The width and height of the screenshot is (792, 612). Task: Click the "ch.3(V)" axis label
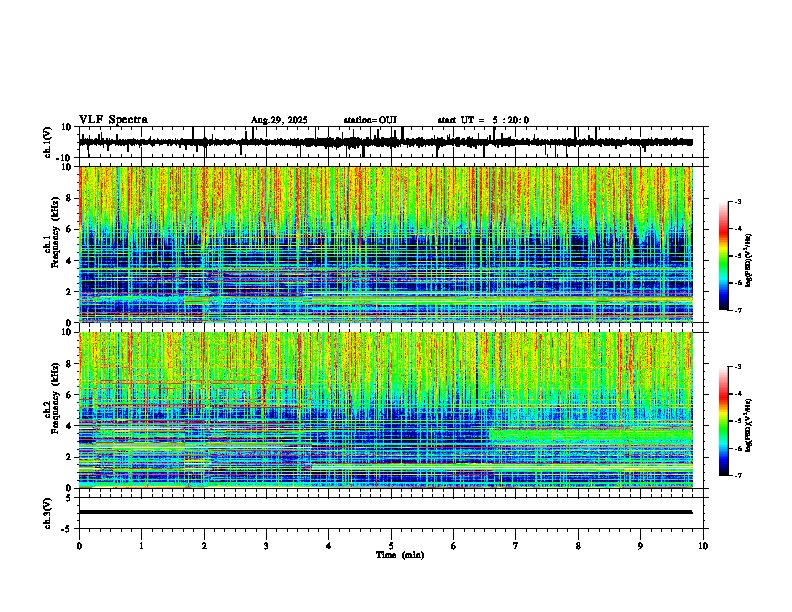(x=48, y=513)
